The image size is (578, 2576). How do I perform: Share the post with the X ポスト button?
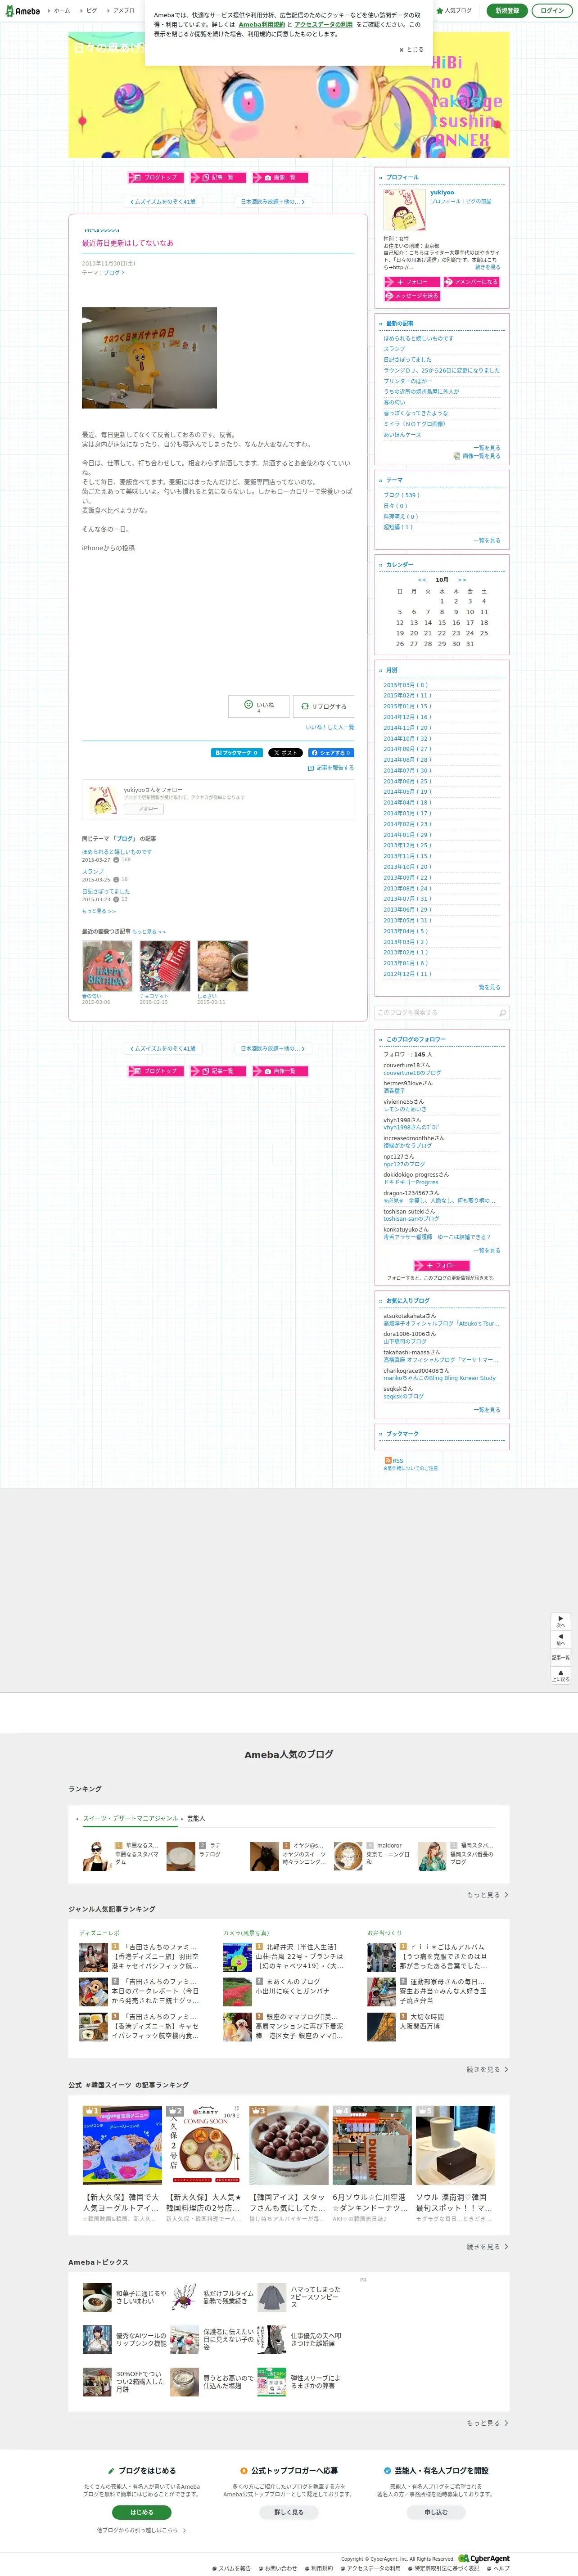click(x=285, y=753)
